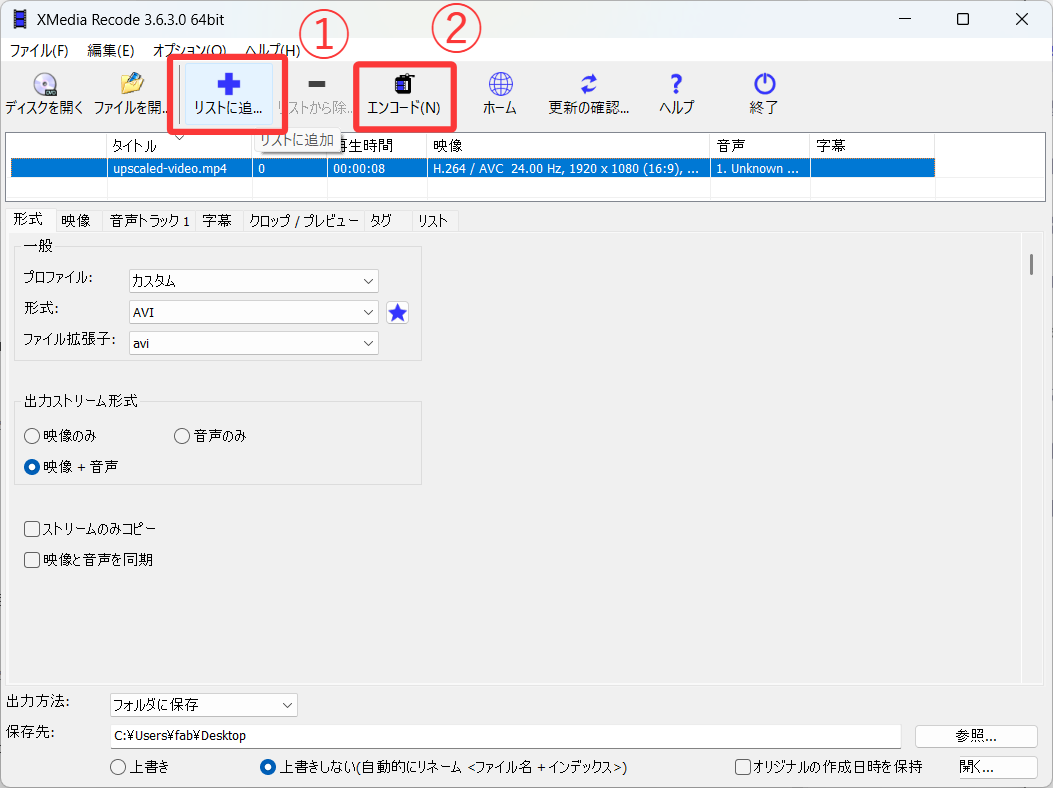Screen dimensions: 1053x788
Task: Select the 音声のみ radio button
Action: click(x=182, y=436)
